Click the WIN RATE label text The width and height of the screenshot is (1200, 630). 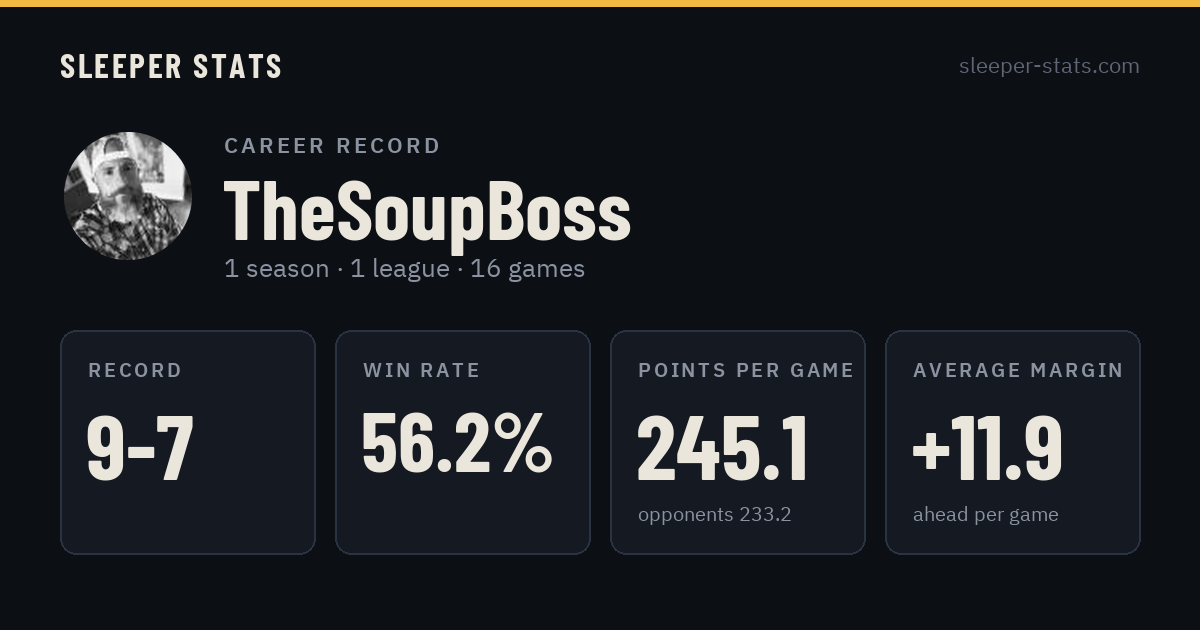422,371
